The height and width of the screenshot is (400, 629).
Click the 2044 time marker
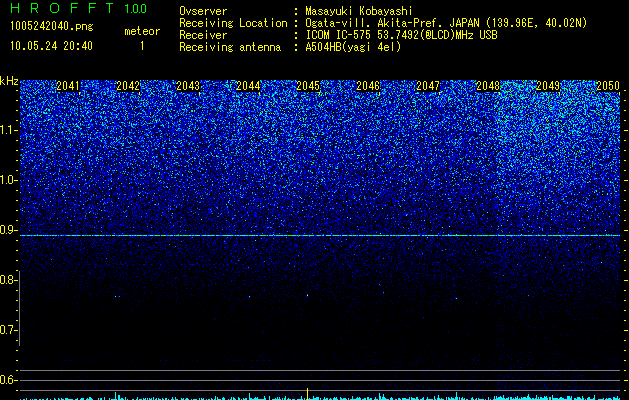248,86
